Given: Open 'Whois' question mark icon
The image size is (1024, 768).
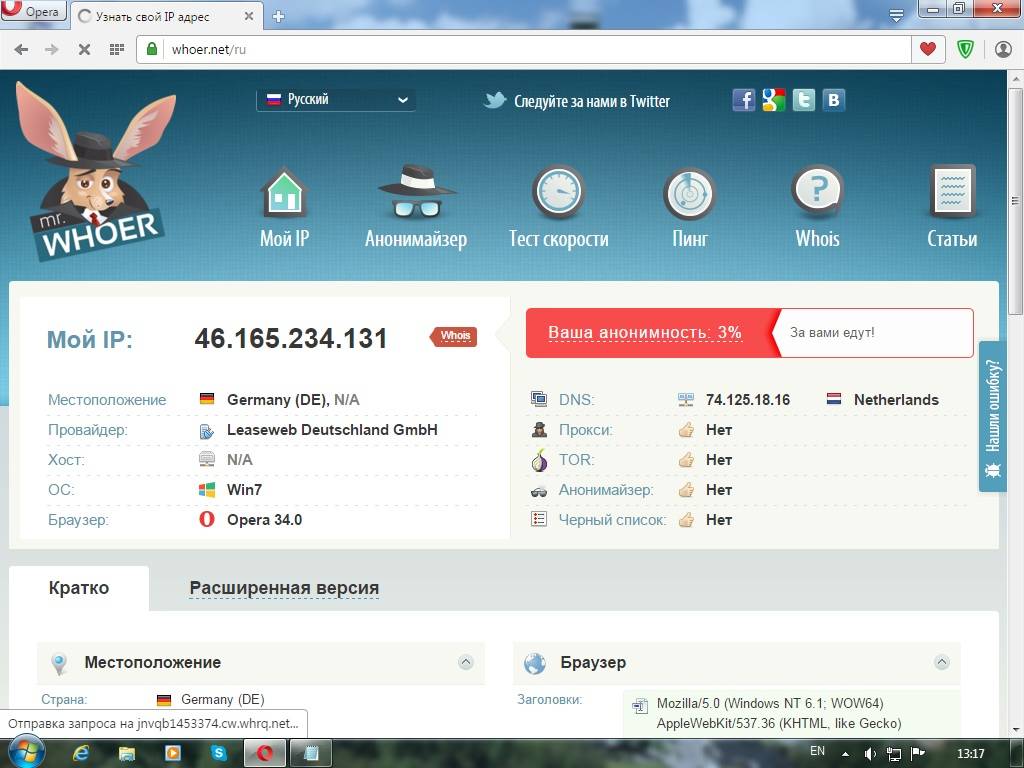Looking at the screenshot, I should (817, 191).
